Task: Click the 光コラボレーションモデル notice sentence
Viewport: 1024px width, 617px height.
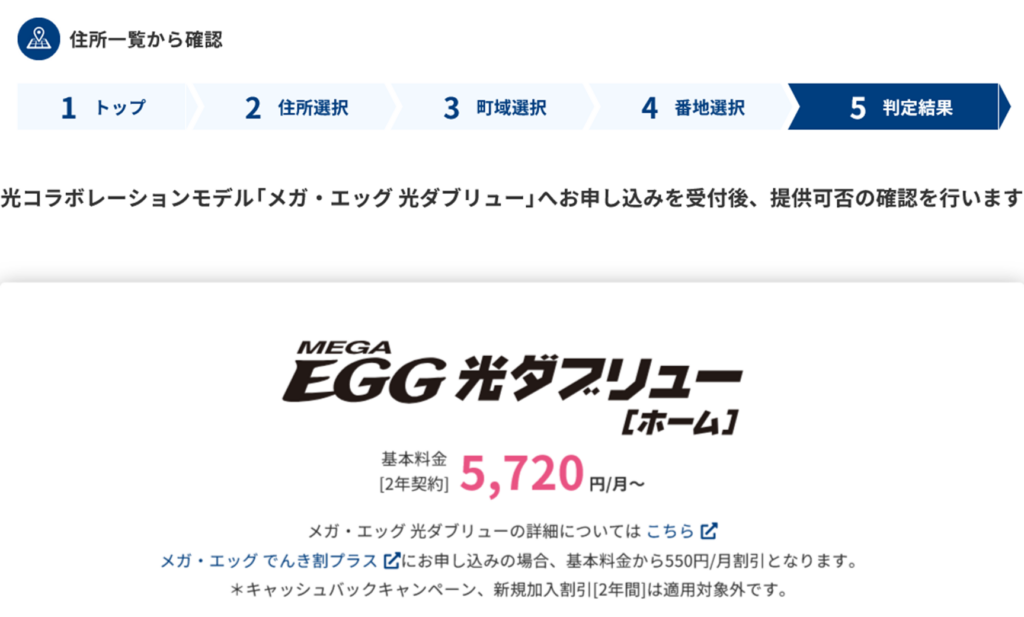Action: [512, 197]
